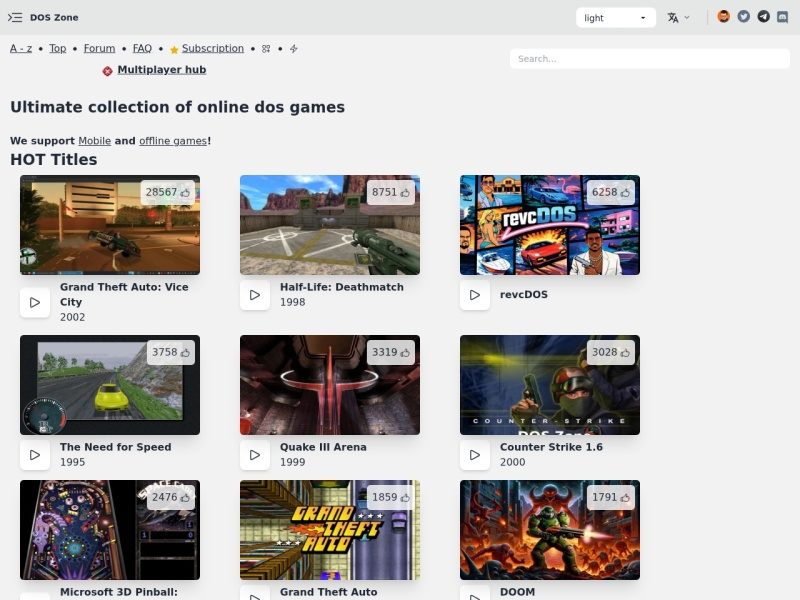This screenshot has height=600, width=800.
Task: Play Grand Theft Auto: Vice City
Action: pyautogui.click(x=35, y=303)
